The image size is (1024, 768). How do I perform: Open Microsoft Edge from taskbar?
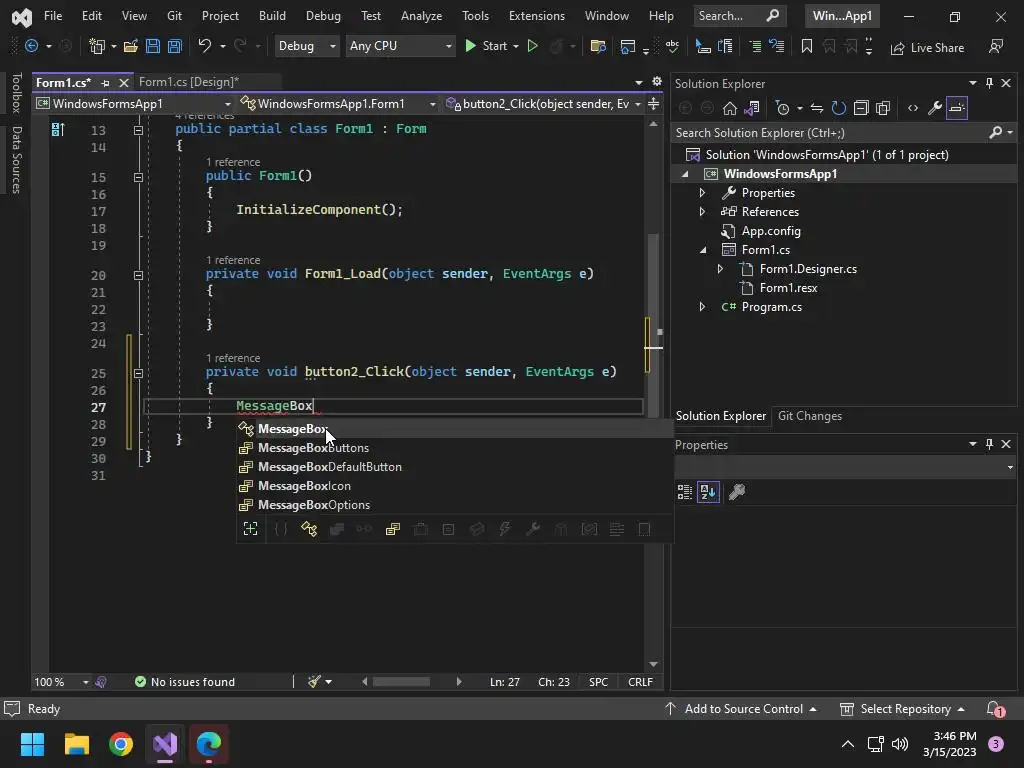coord(209,744)
